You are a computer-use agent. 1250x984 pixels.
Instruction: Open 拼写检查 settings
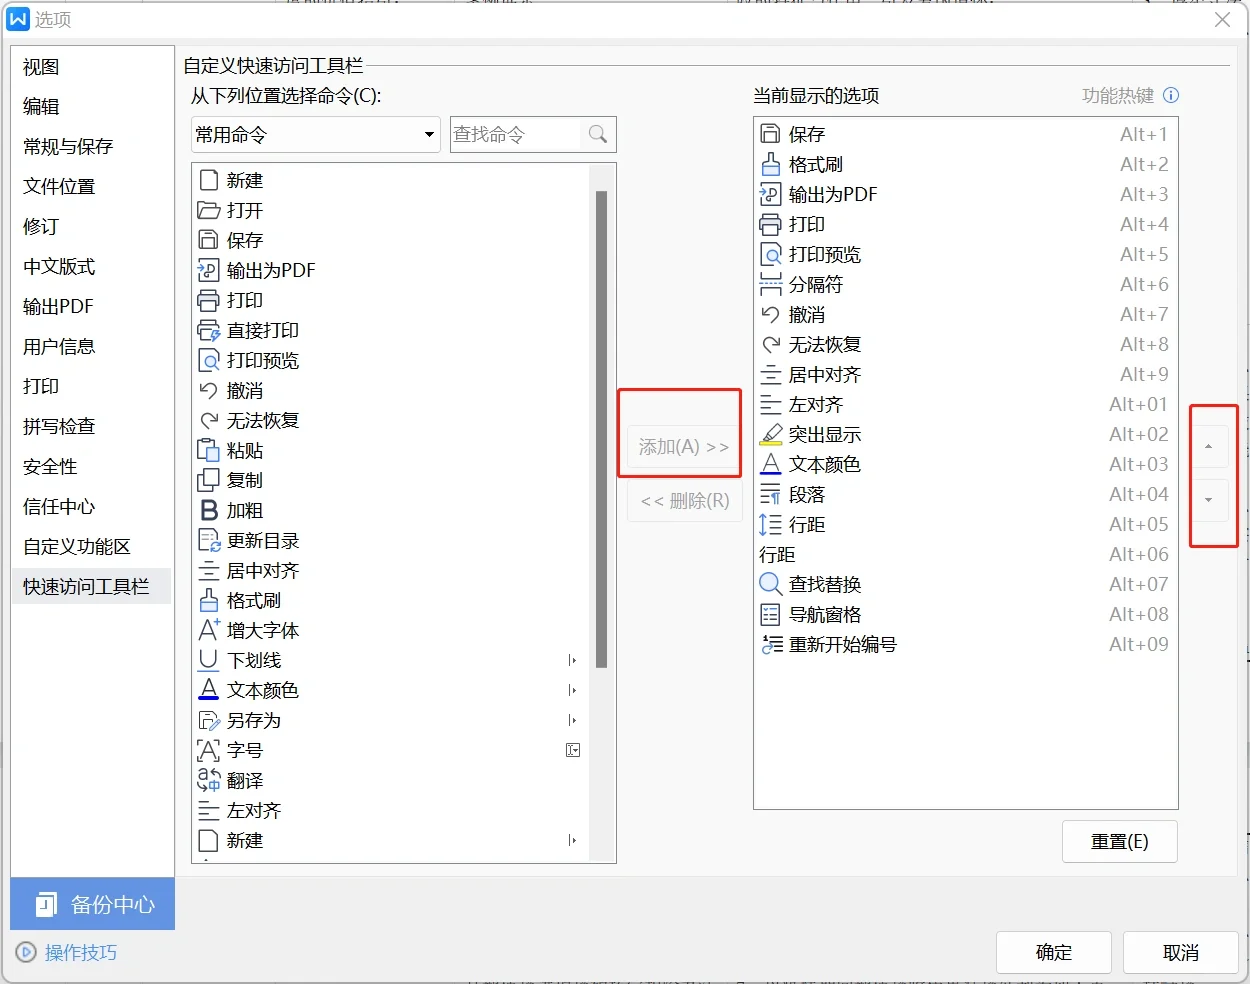(59, 427)
